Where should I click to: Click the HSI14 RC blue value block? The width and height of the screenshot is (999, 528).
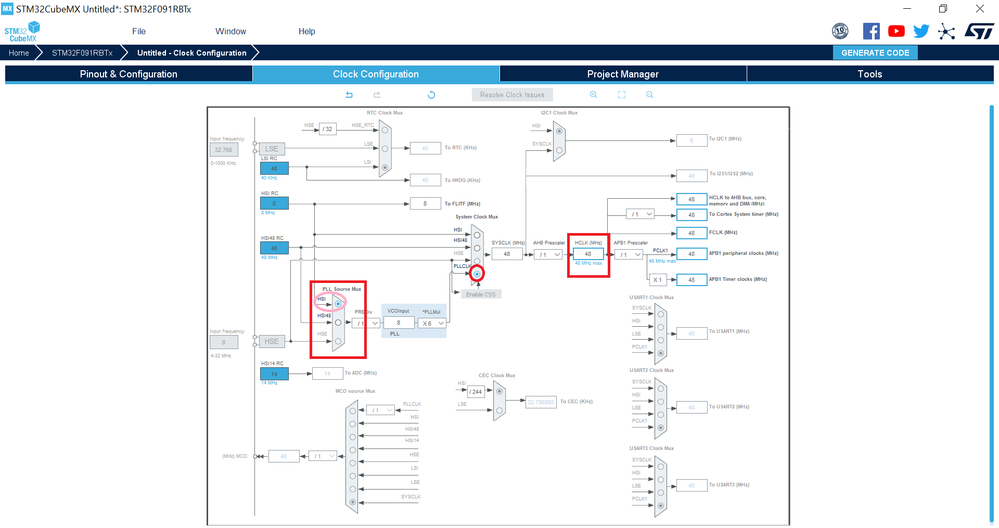[274, 374]
